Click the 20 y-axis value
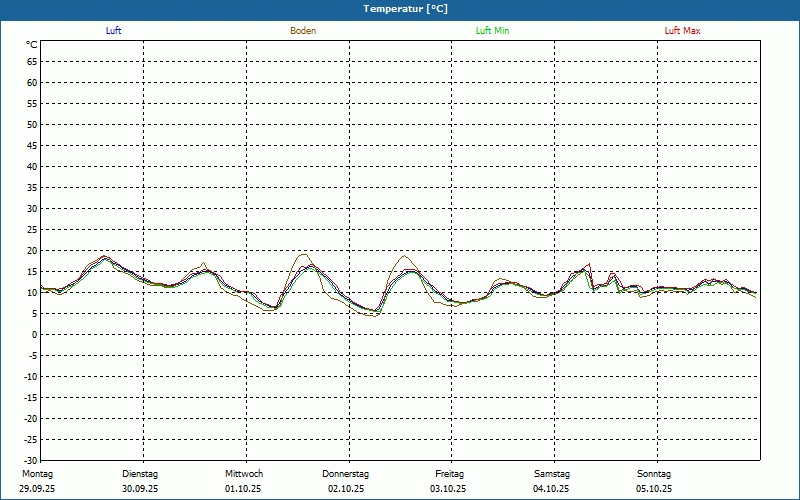Viewport: 800px width, 500px height. point(32,251)
